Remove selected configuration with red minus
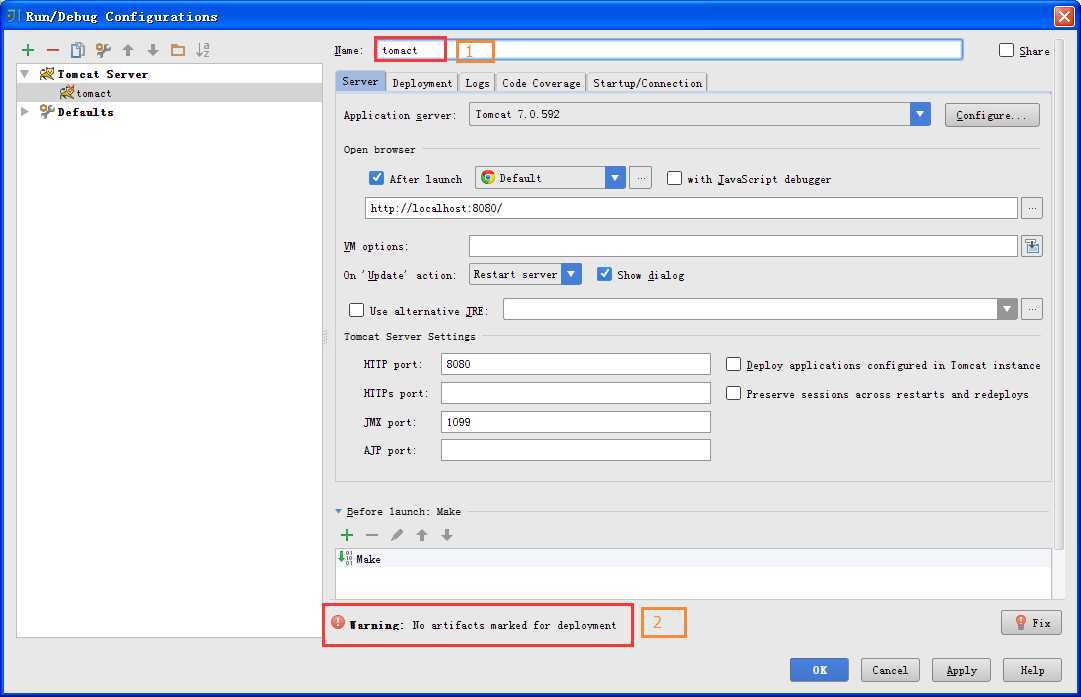This screenshot has width=1081, height=697. (x=53, y=50)
